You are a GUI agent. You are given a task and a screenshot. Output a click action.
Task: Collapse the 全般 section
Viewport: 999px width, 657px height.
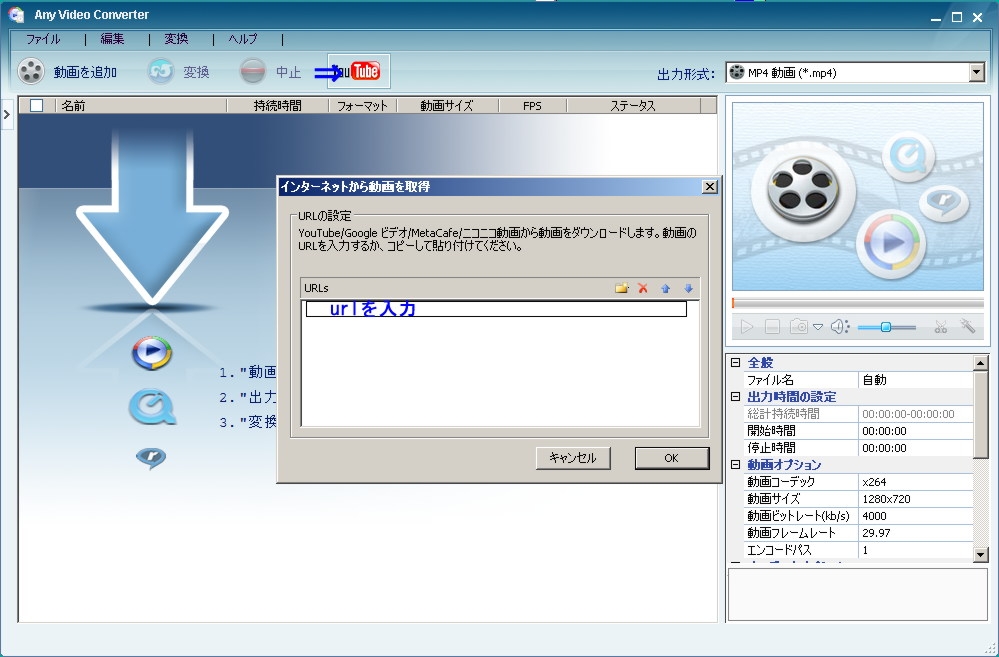pos(735,363)
